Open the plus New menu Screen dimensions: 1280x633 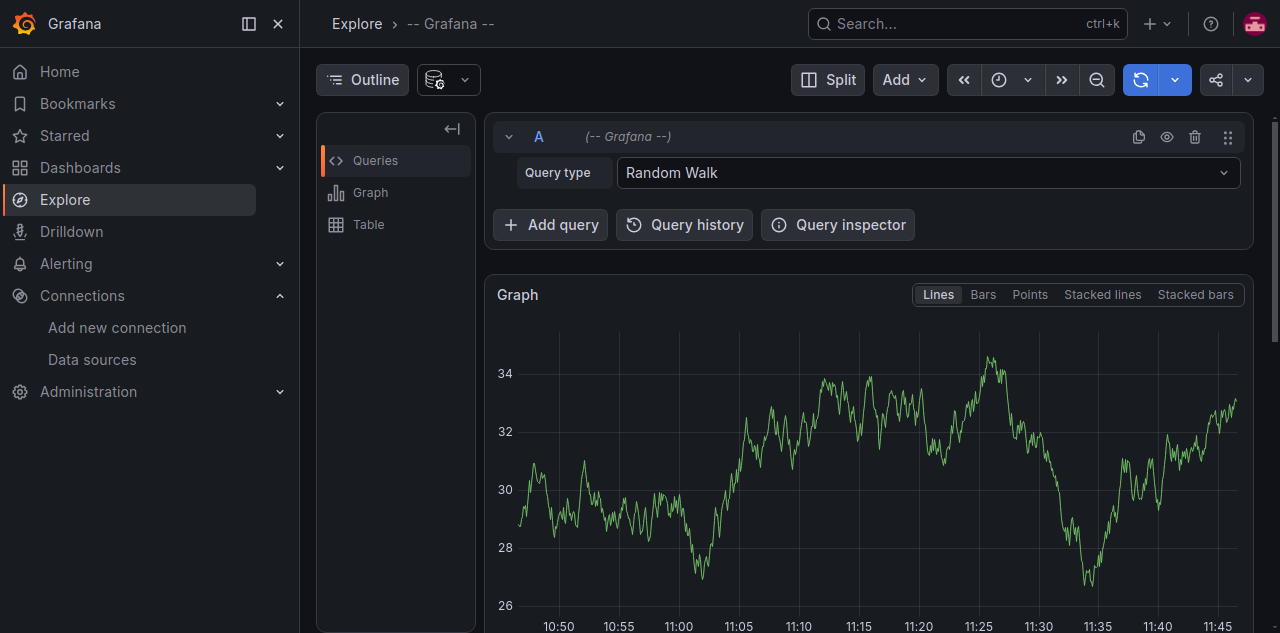[x=1157, y=24]
